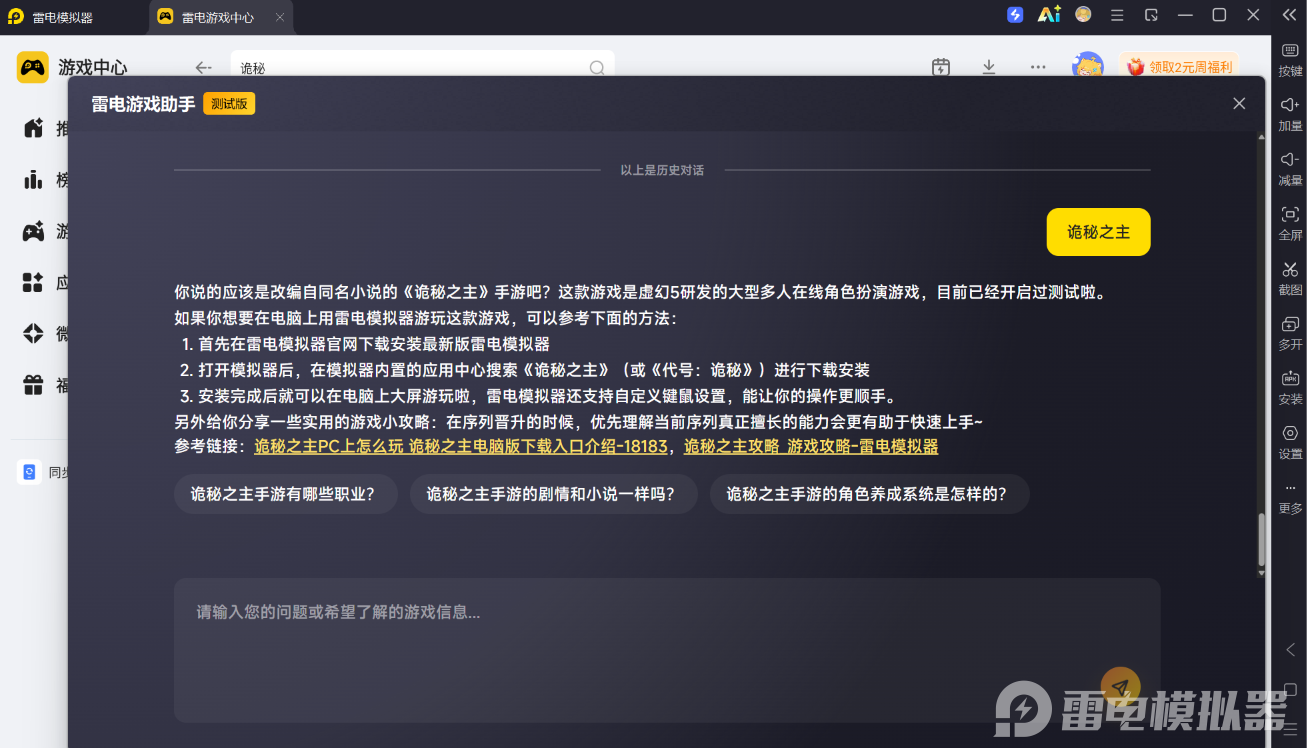Click the 以上是历史对话 separator text
Image resolution: width=1307 pixels, height=749 pixels.
tap(662, 170)
